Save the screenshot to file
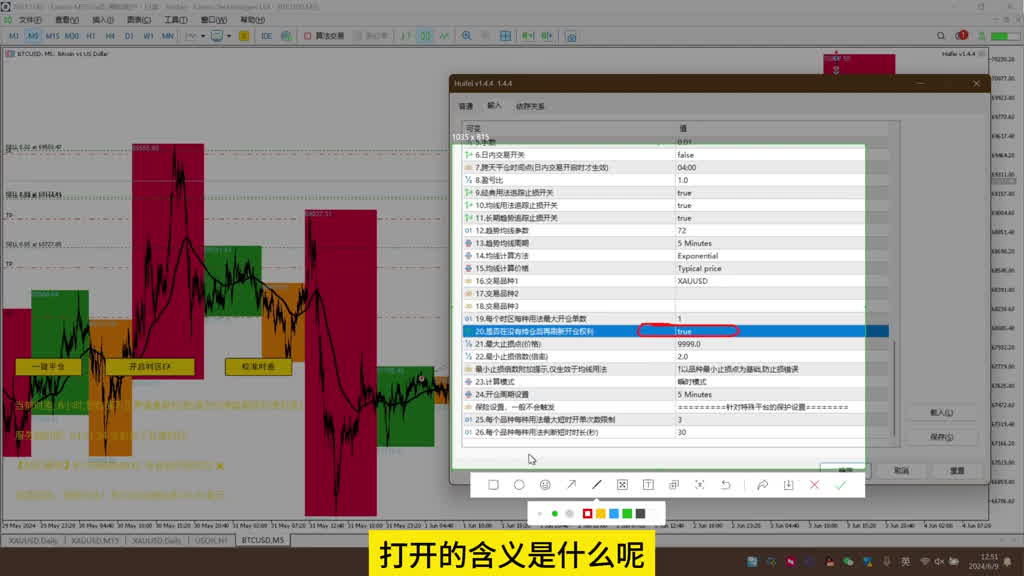 tap(788, 485)
